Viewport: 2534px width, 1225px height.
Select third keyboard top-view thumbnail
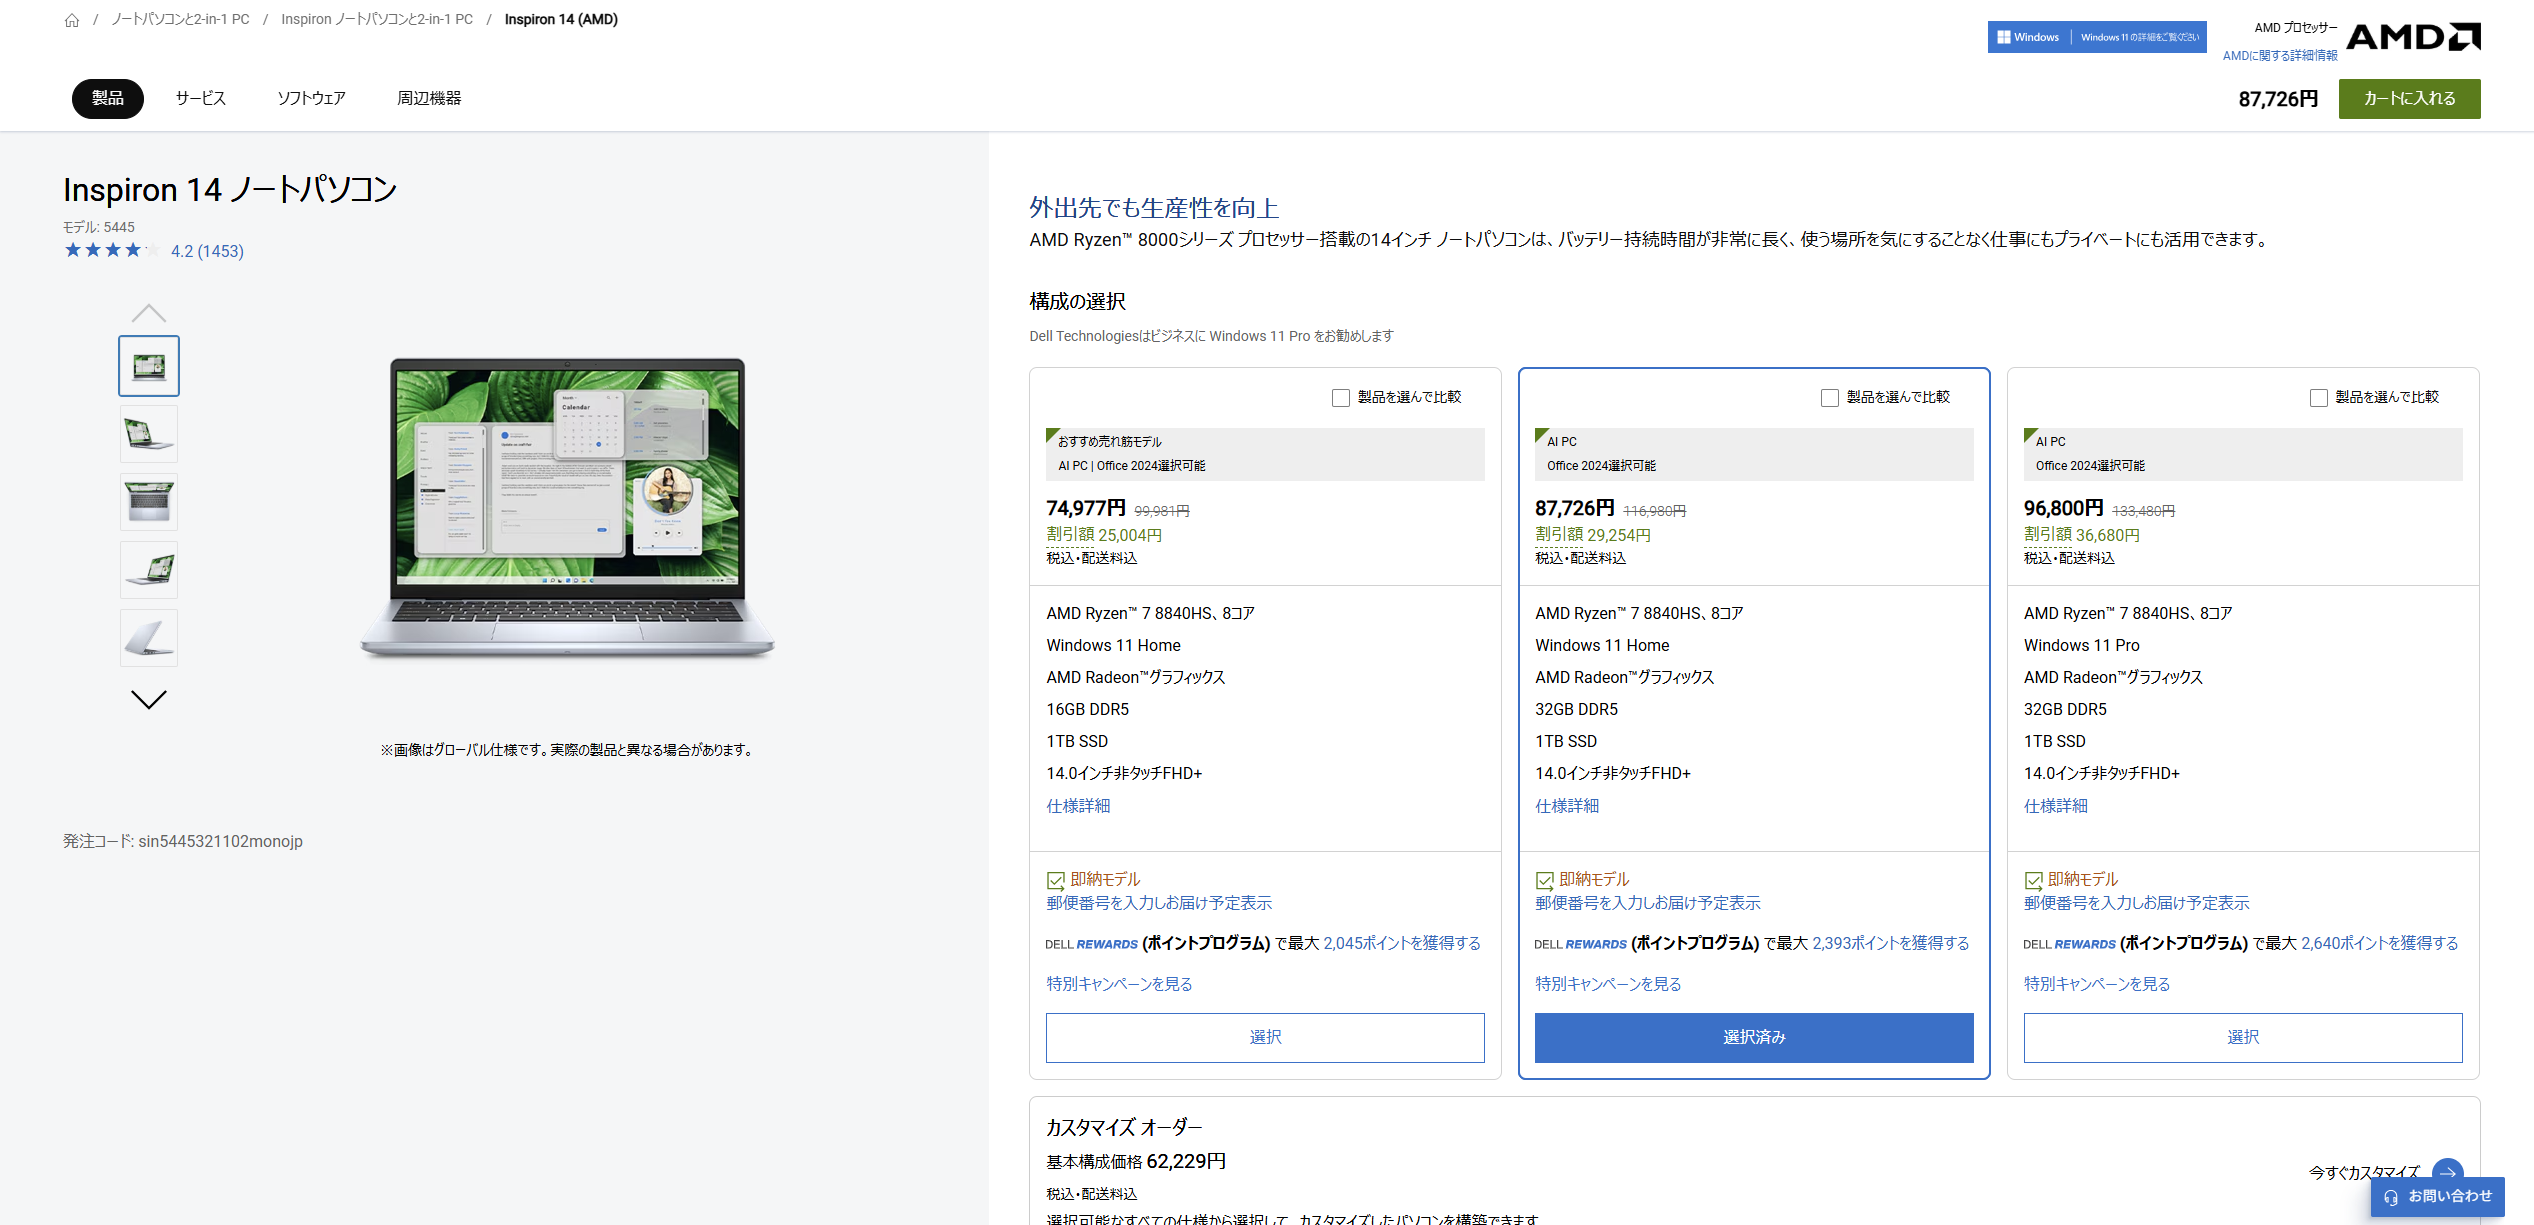149,502
